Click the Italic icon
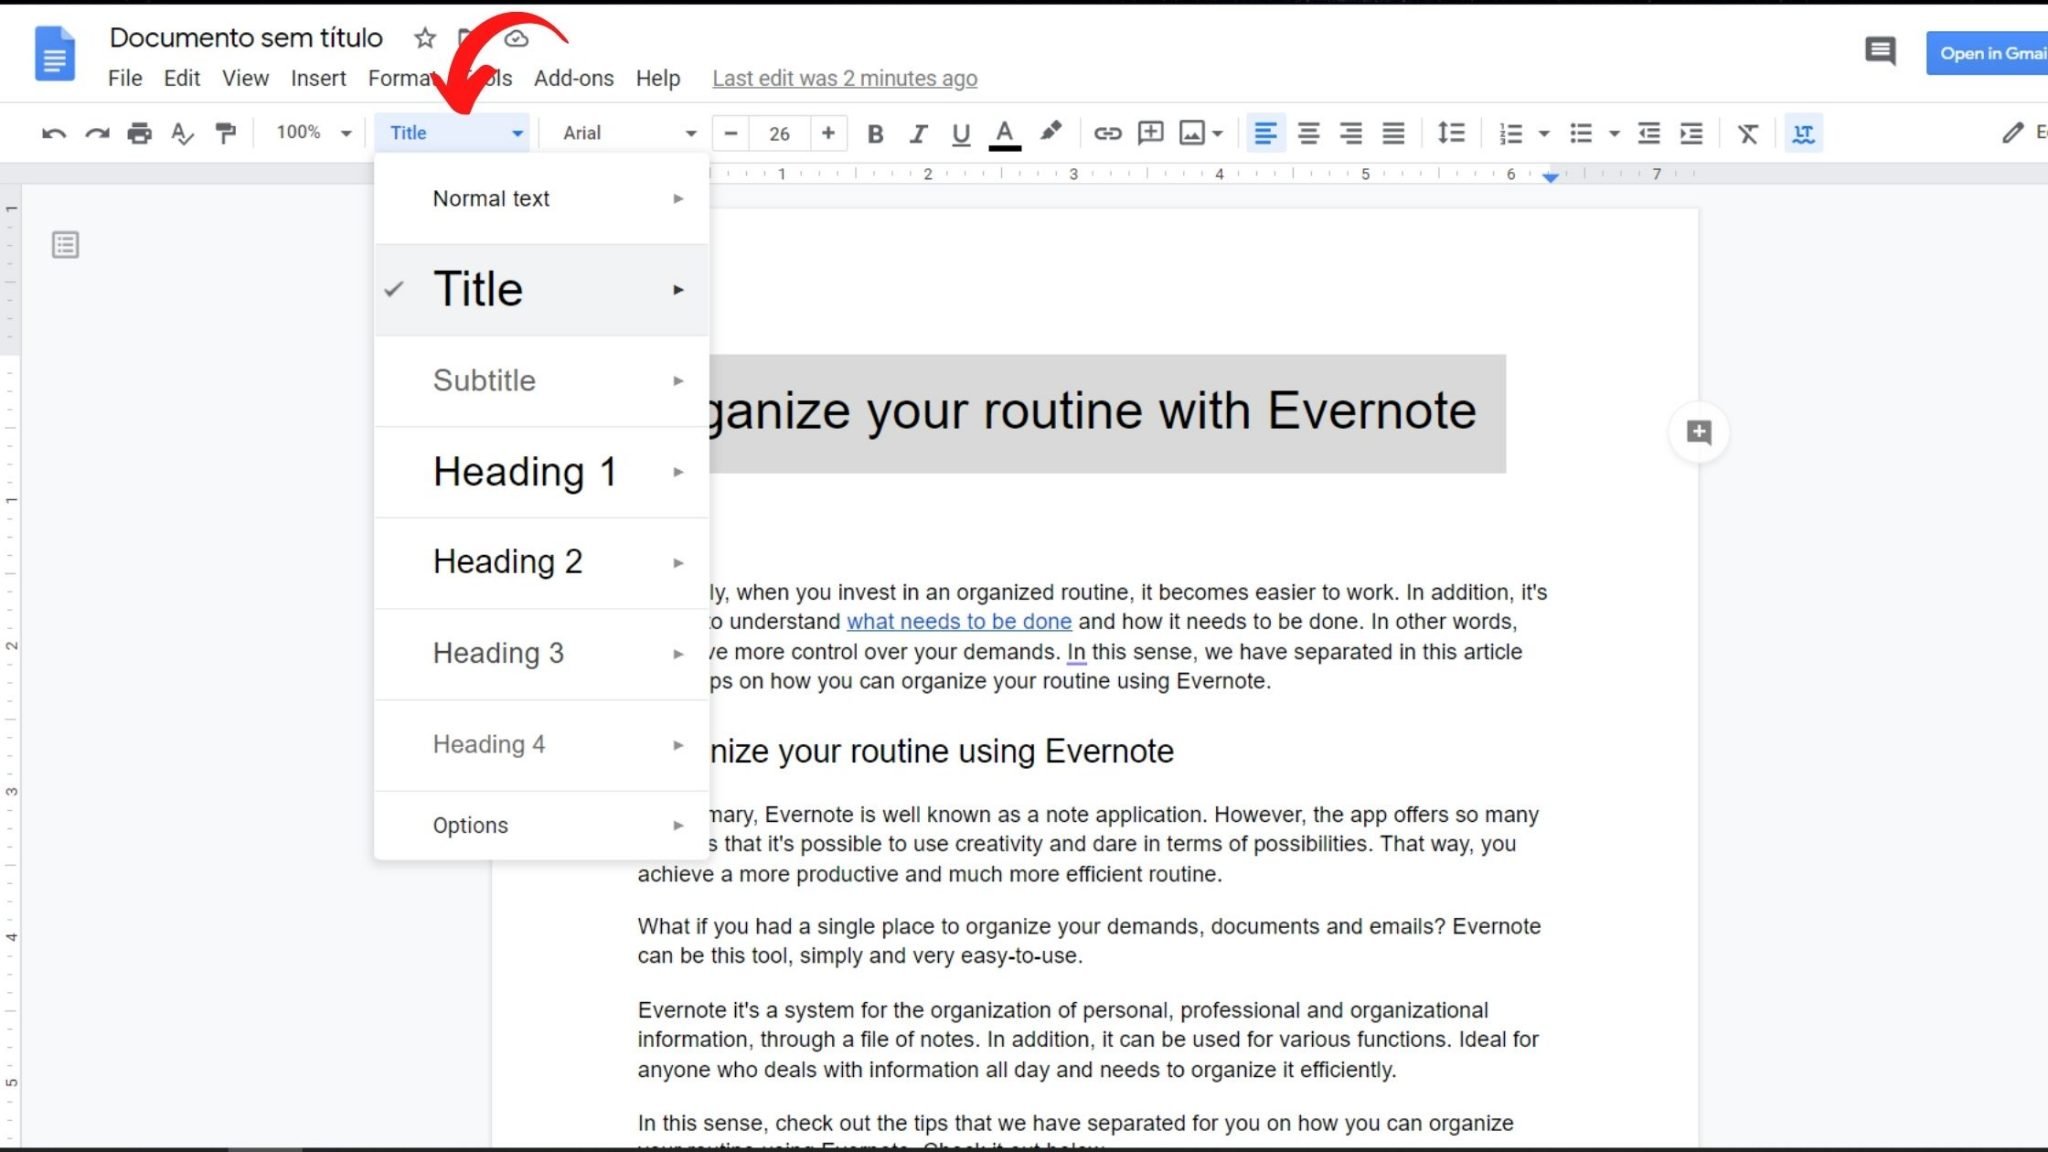2048x1152 pixels. [918, 133]
